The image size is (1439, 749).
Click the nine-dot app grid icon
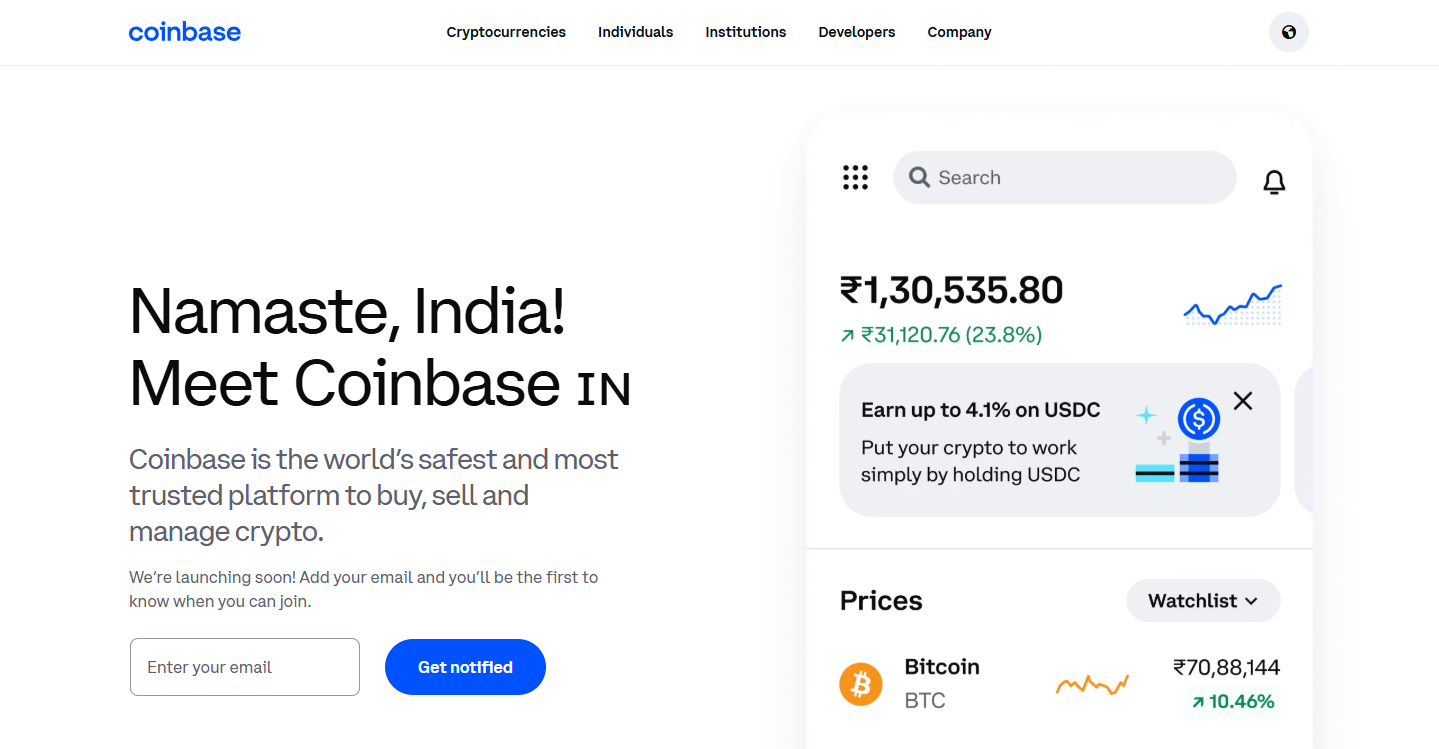click(856, 177)
